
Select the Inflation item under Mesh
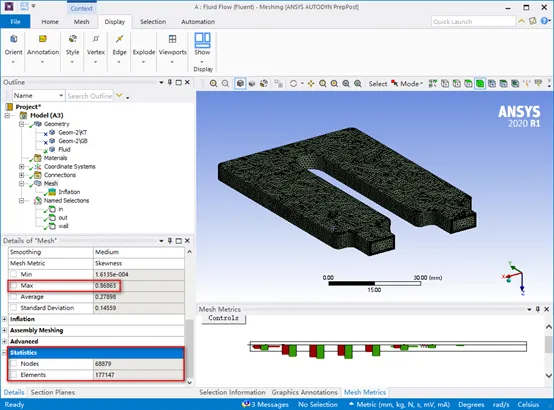click(69, 192)
